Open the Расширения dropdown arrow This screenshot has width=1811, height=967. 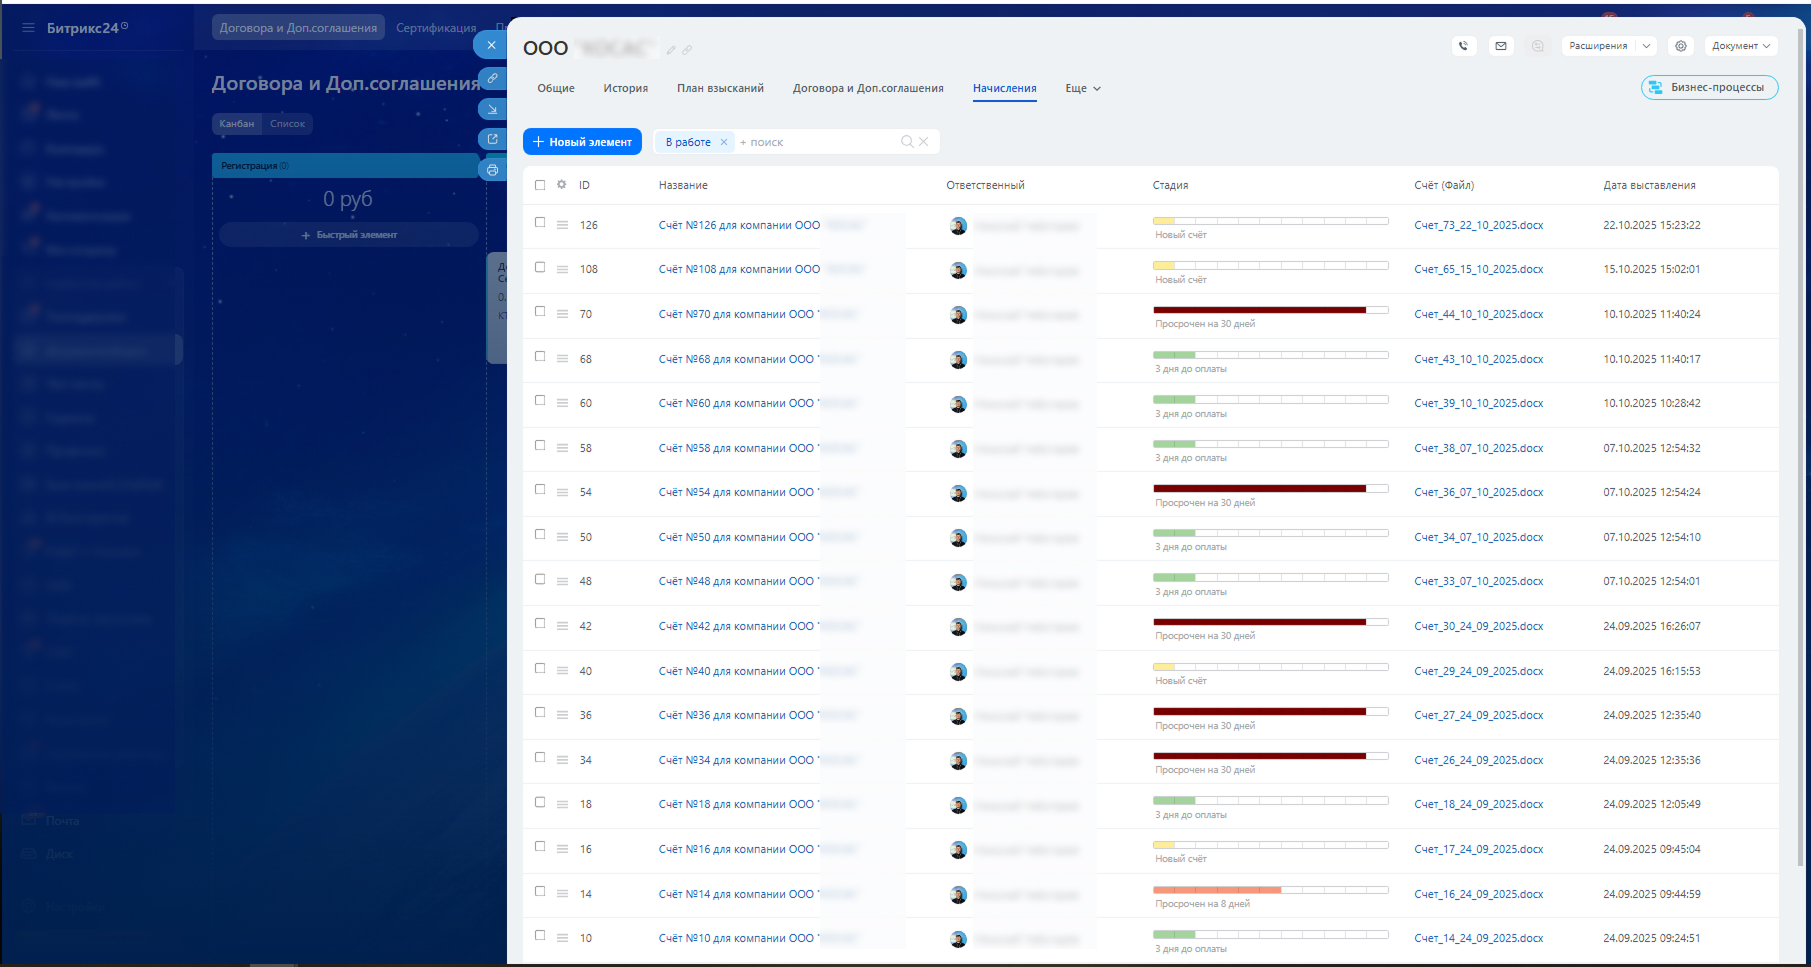point(1646,46)
